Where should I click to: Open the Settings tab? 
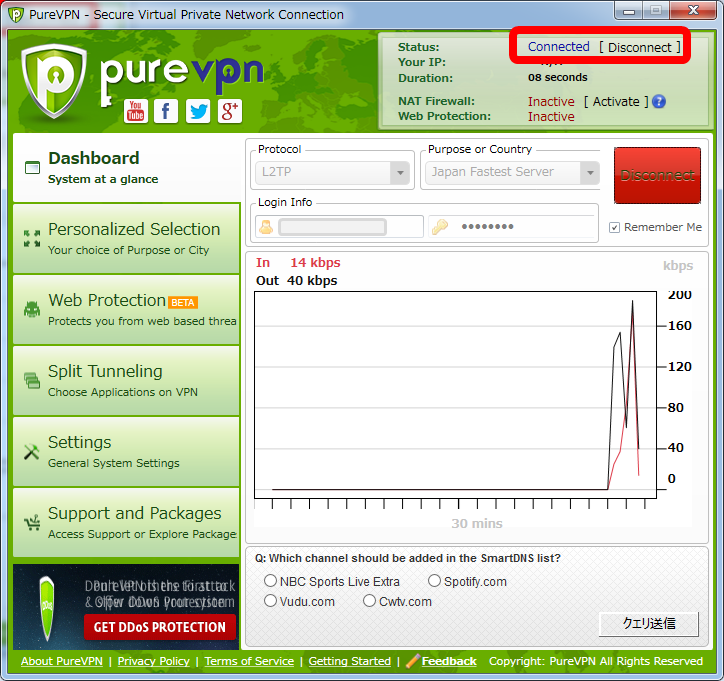127,452
